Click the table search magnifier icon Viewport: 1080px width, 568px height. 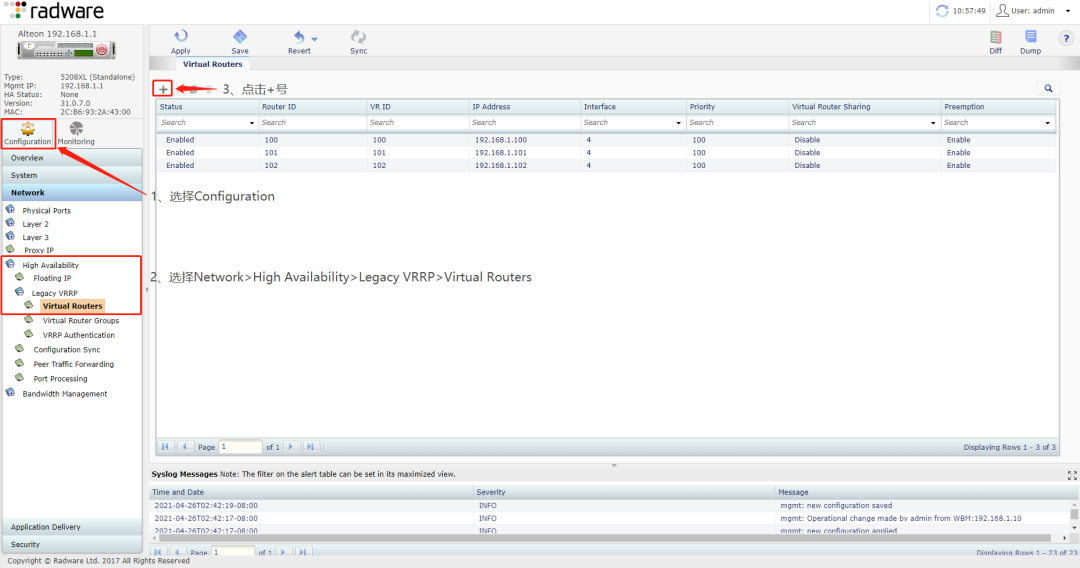[x=1048, y=88]
